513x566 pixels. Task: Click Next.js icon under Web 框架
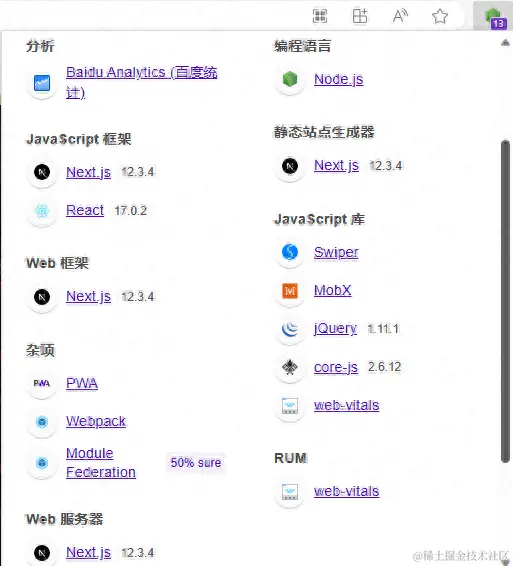42,297
